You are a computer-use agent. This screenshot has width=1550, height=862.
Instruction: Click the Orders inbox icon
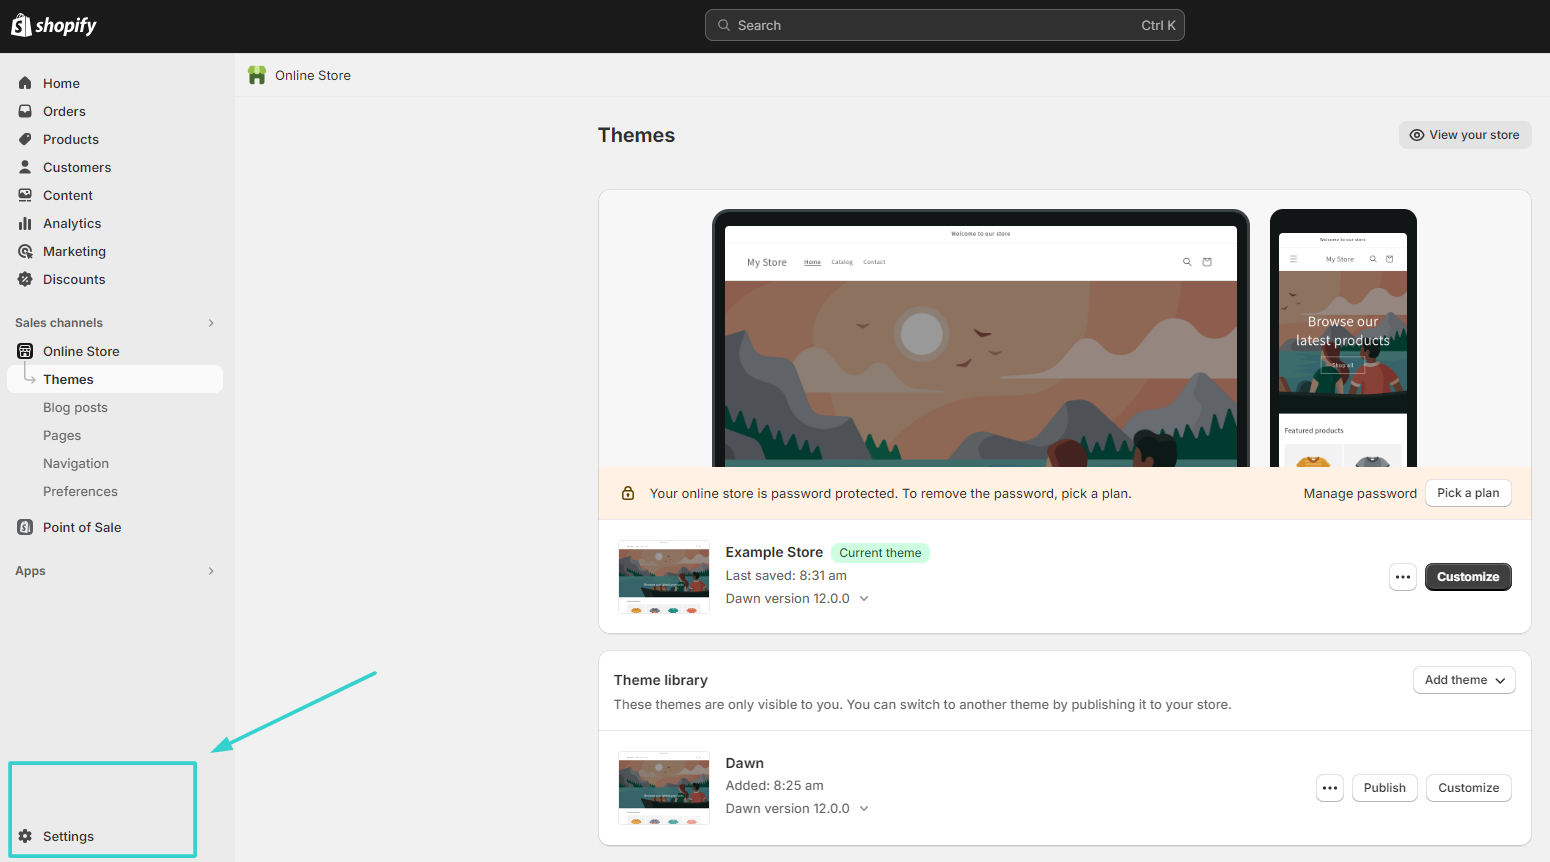click(25, 111)
